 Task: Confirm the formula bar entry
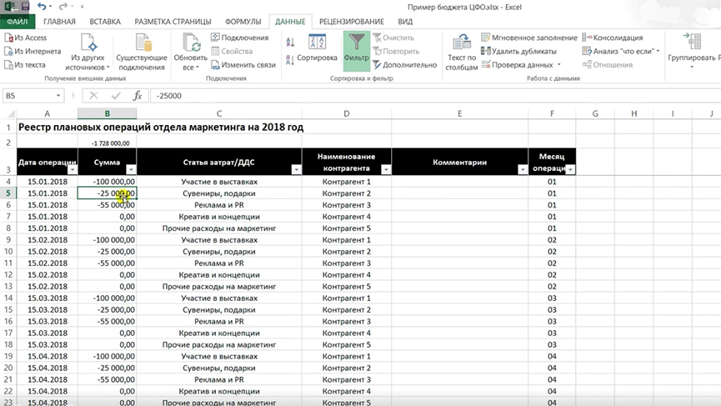(116, 96)
